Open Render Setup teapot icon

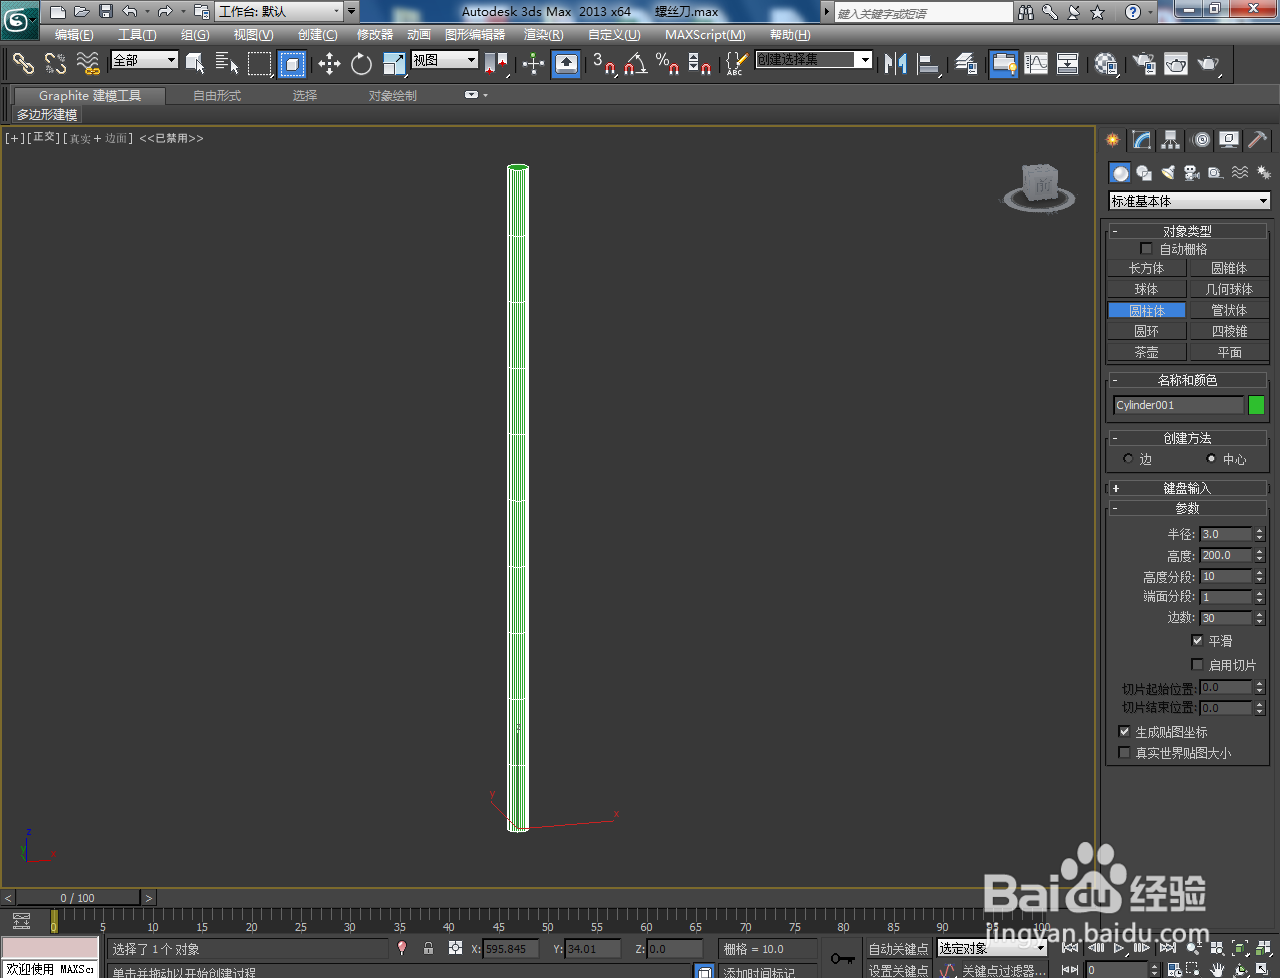click(x=1143, y=64)
